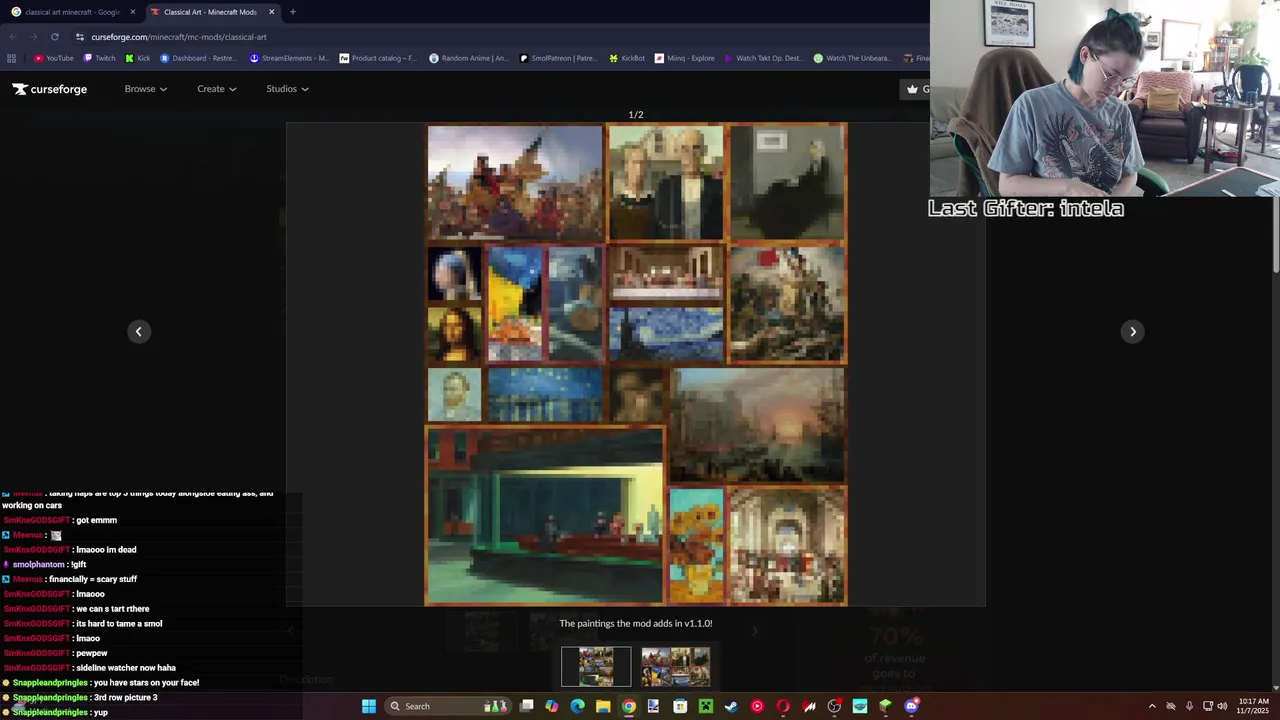Open Steam from the taskbar

731,706
